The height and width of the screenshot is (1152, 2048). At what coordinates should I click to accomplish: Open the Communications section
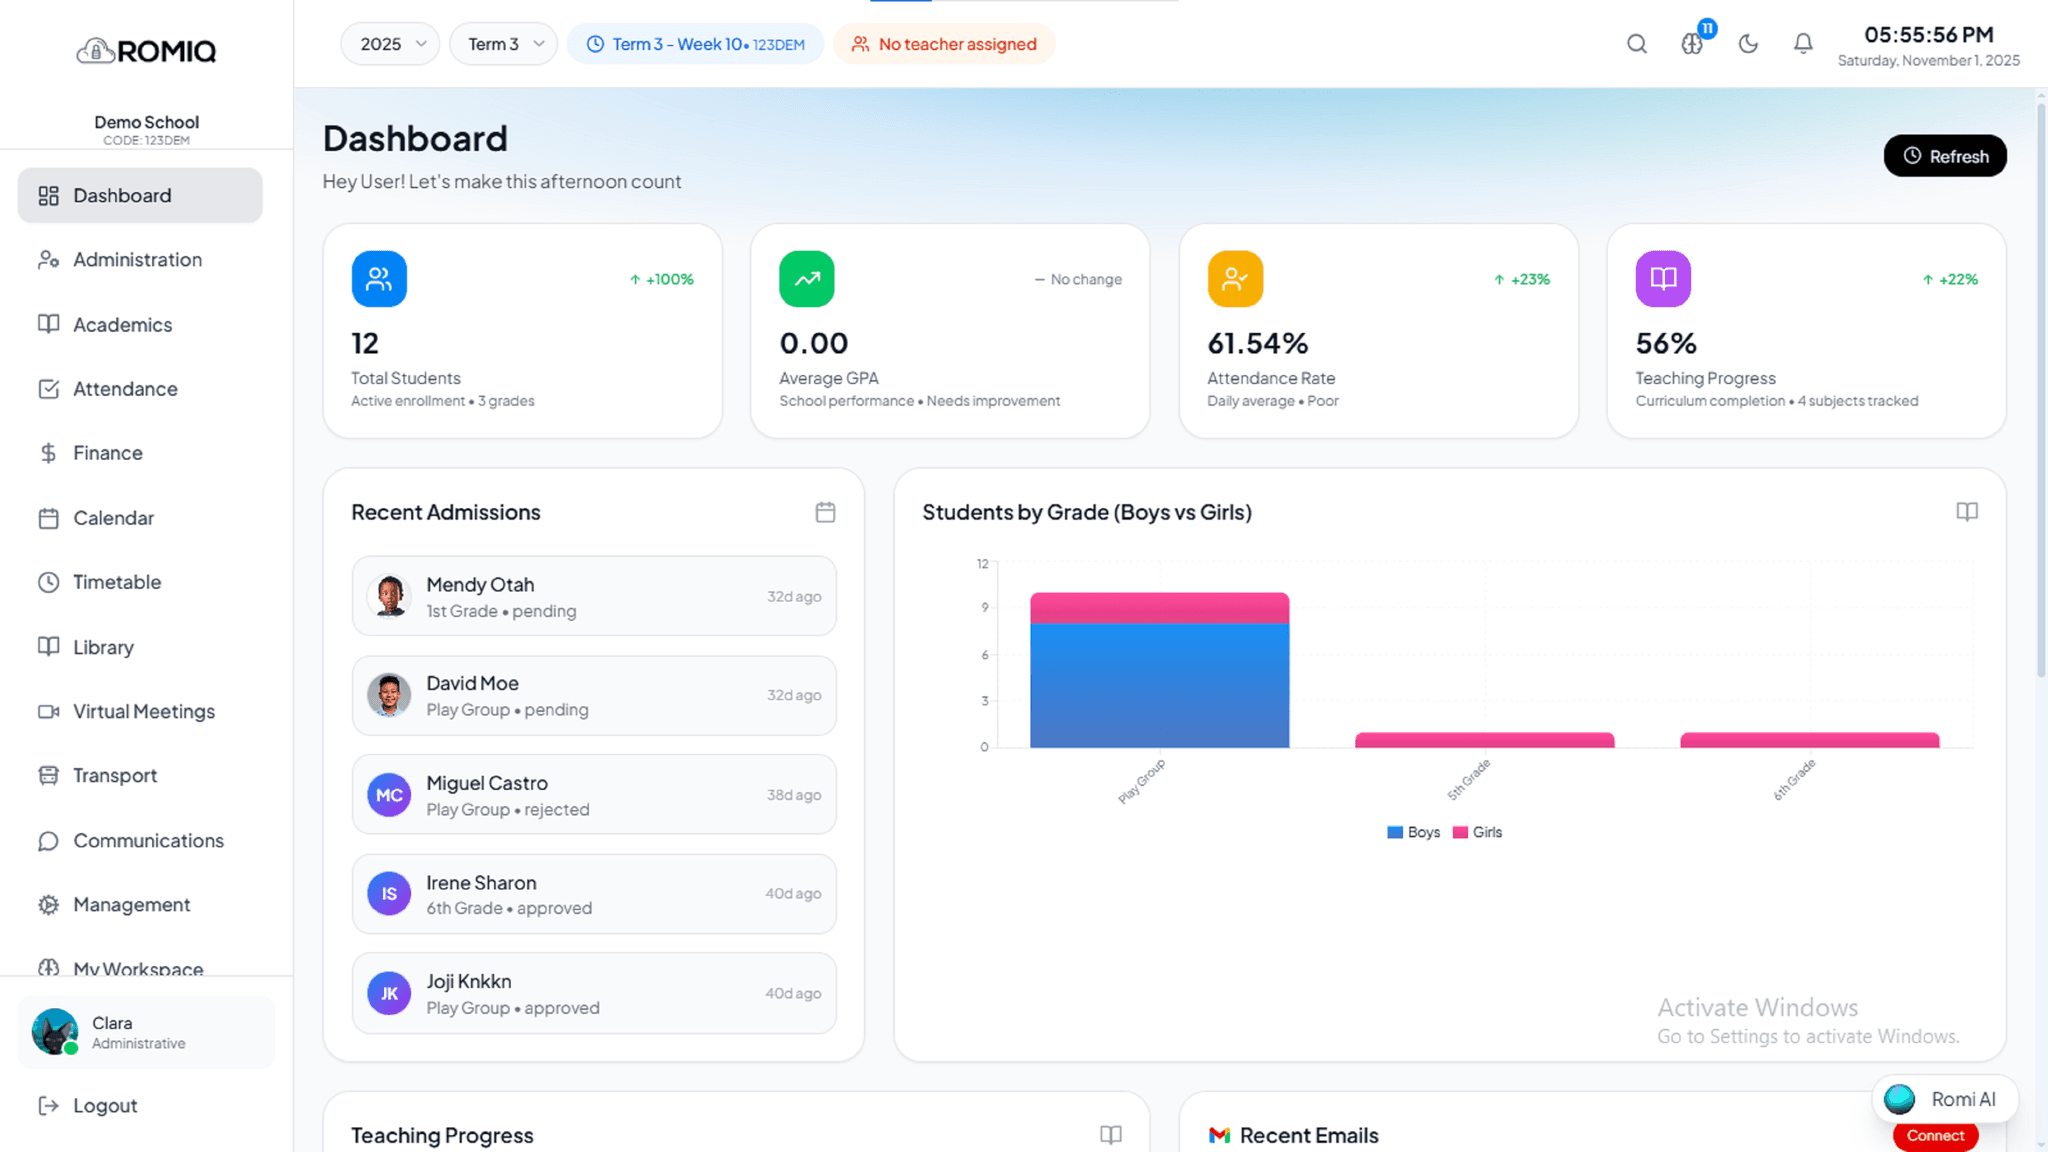click(148, 840)
